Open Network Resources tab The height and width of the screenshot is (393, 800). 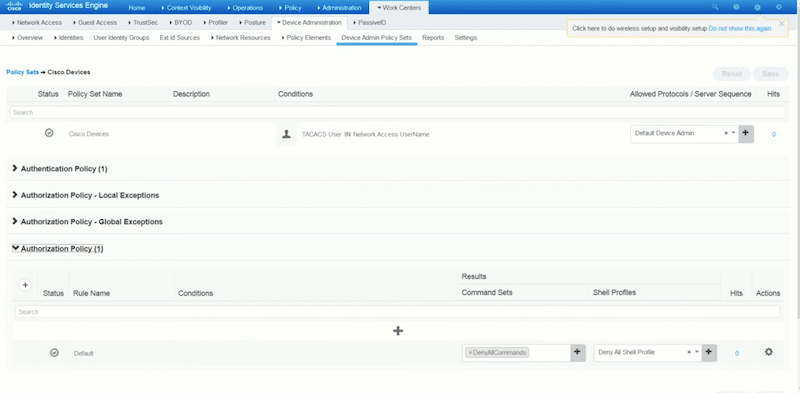tap(240, 38)
